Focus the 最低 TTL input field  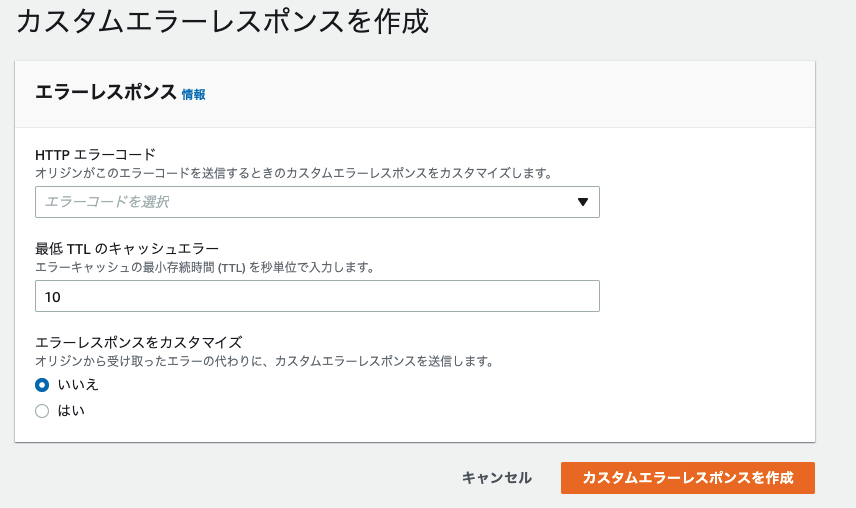coord(317,296)
